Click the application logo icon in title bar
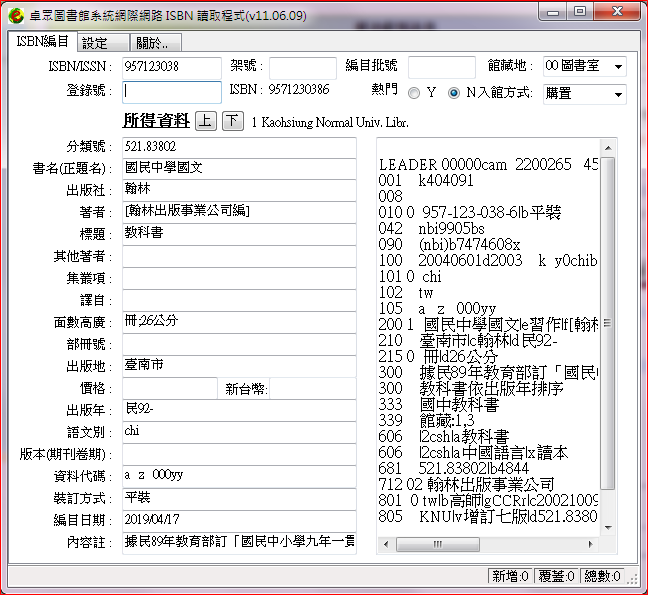 point(16,16)
